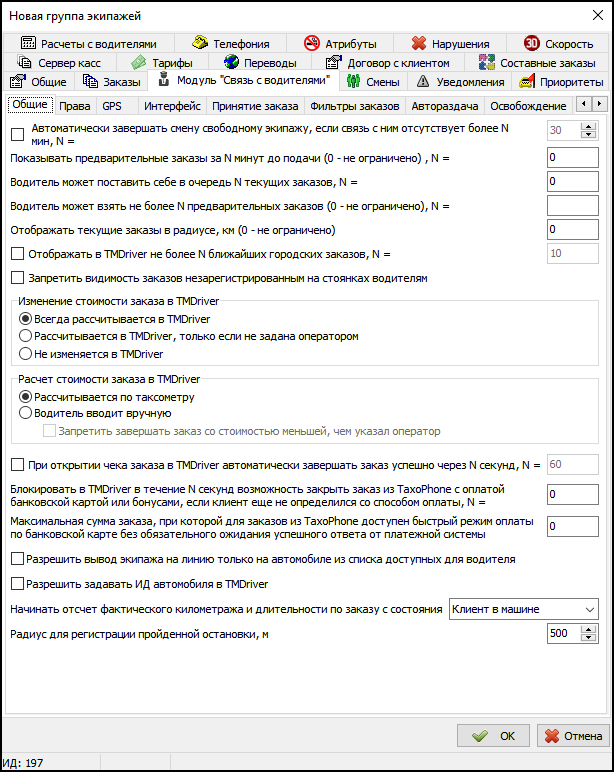Select Не изменяется в TMDriver radio option
Screen dimensions: 614x772
(x=26, y=353)
